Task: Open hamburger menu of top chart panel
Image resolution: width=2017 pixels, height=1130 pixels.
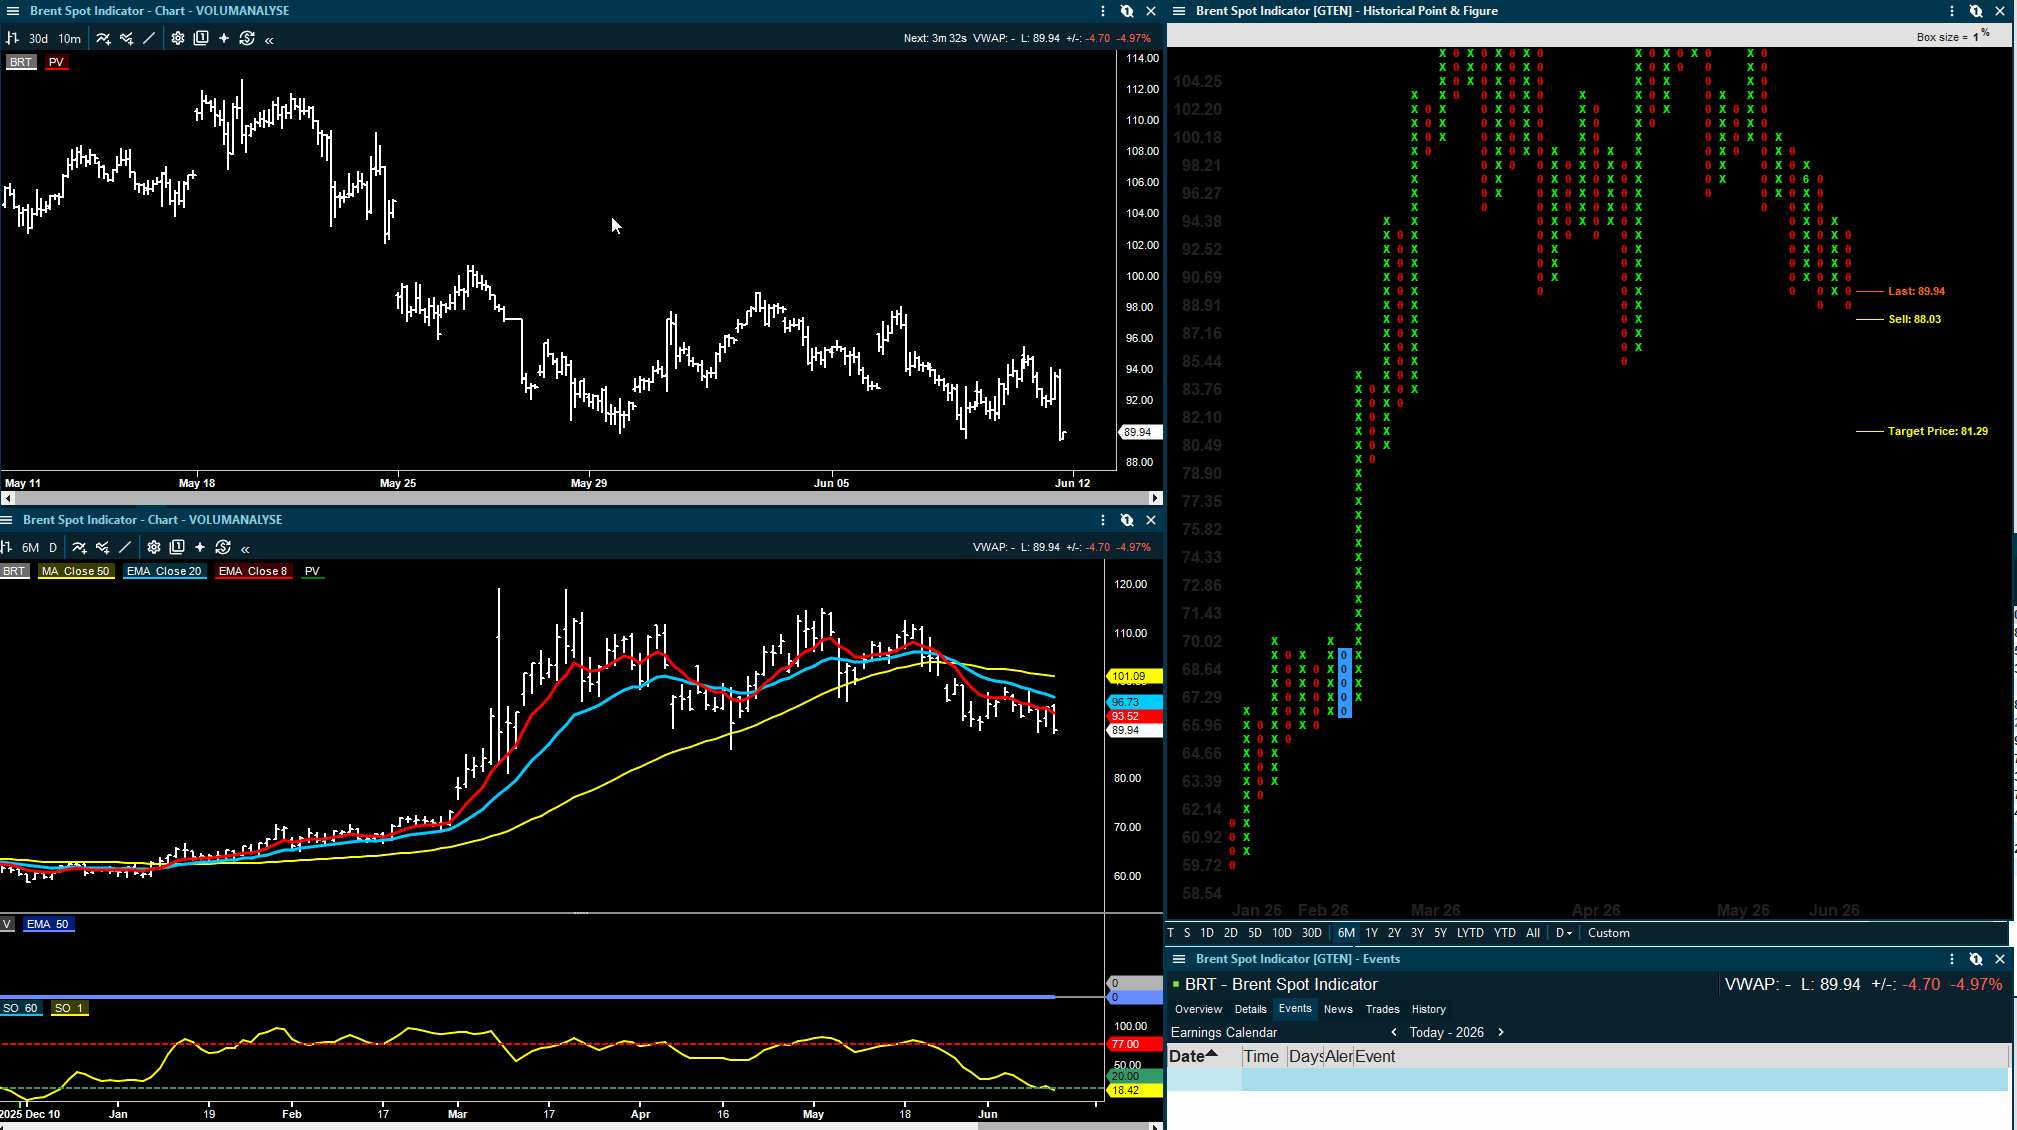Action: pos(13,11)
